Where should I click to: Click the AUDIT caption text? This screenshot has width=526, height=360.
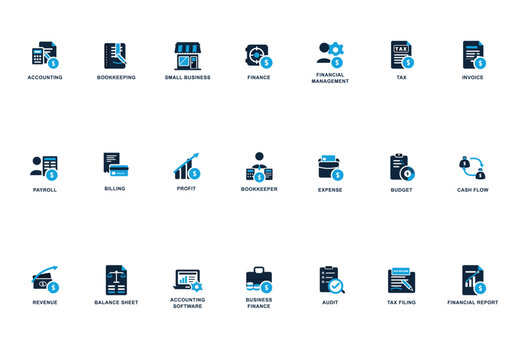pos(330,302)
